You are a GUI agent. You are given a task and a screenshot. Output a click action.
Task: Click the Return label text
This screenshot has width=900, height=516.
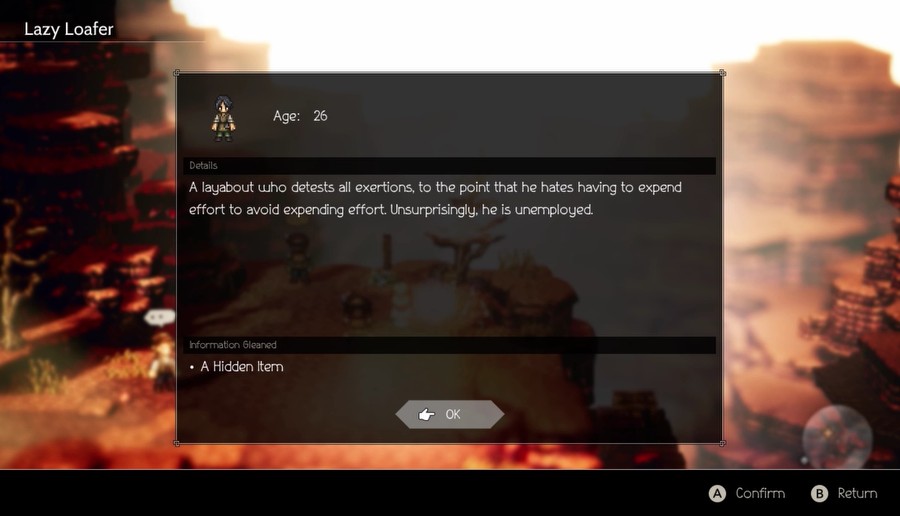coord(857,493)
